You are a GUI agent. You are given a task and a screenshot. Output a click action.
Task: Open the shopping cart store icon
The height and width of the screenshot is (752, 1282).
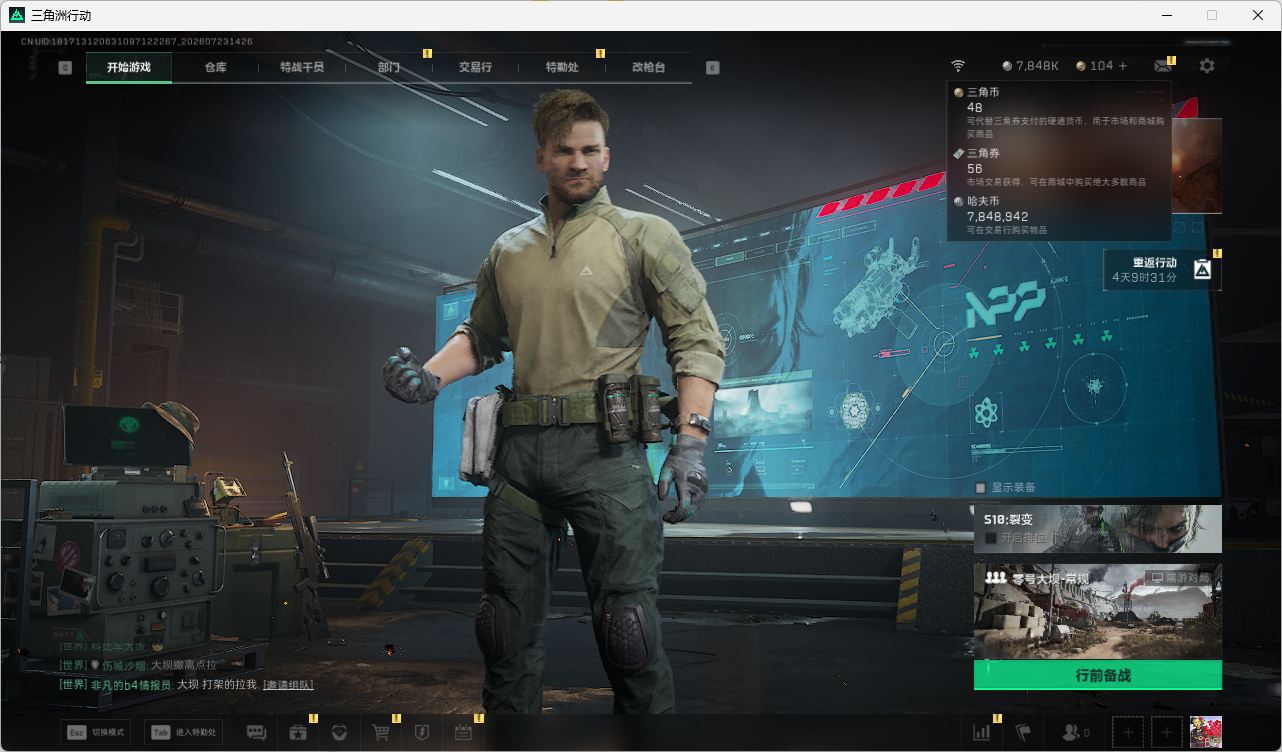(x=381, y=733)
